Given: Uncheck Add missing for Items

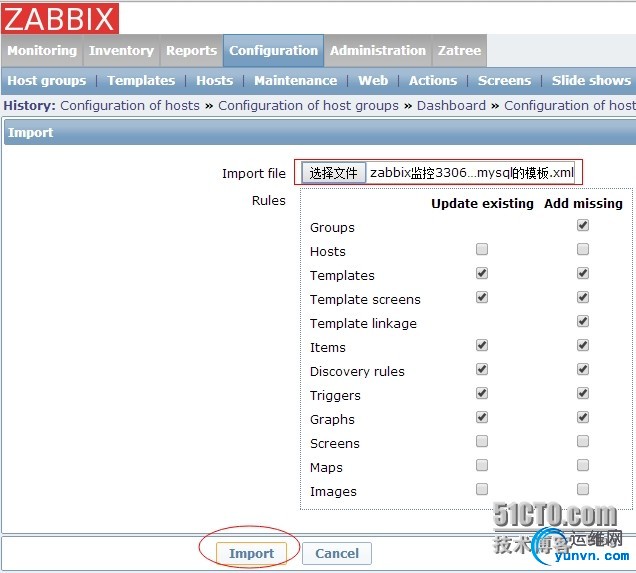Looking at the screenshot, I should point(583,346).
